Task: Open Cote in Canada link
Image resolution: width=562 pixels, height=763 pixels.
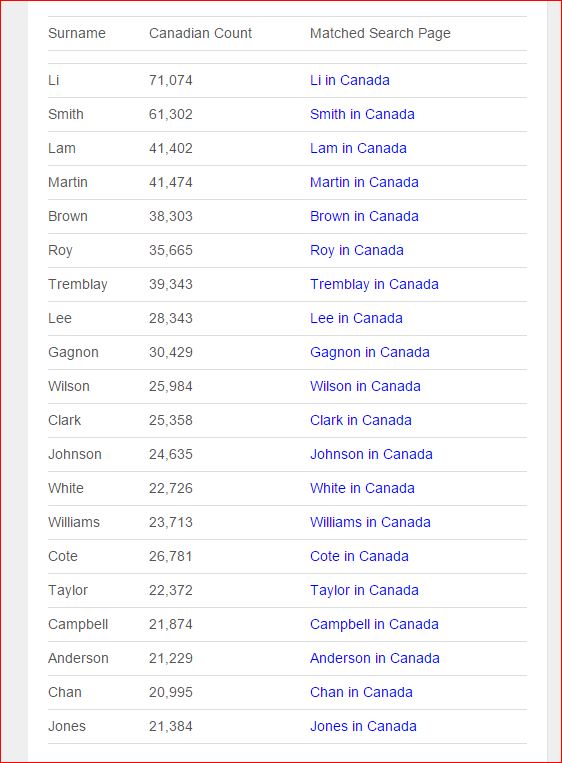Action: (x=359, y=557)
